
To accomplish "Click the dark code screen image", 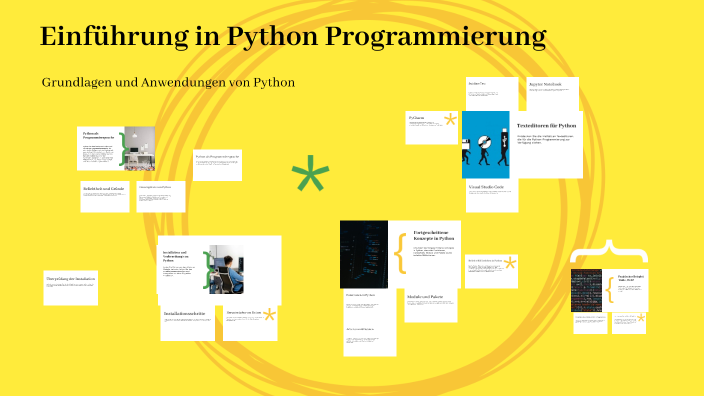I will 364,254.
